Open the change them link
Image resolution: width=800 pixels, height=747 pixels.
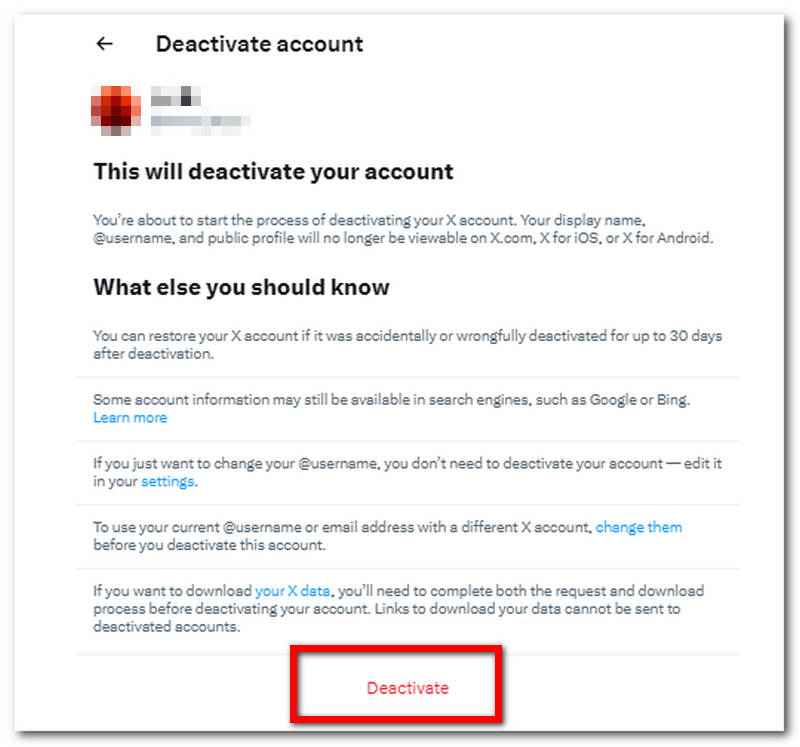(638, 527)
